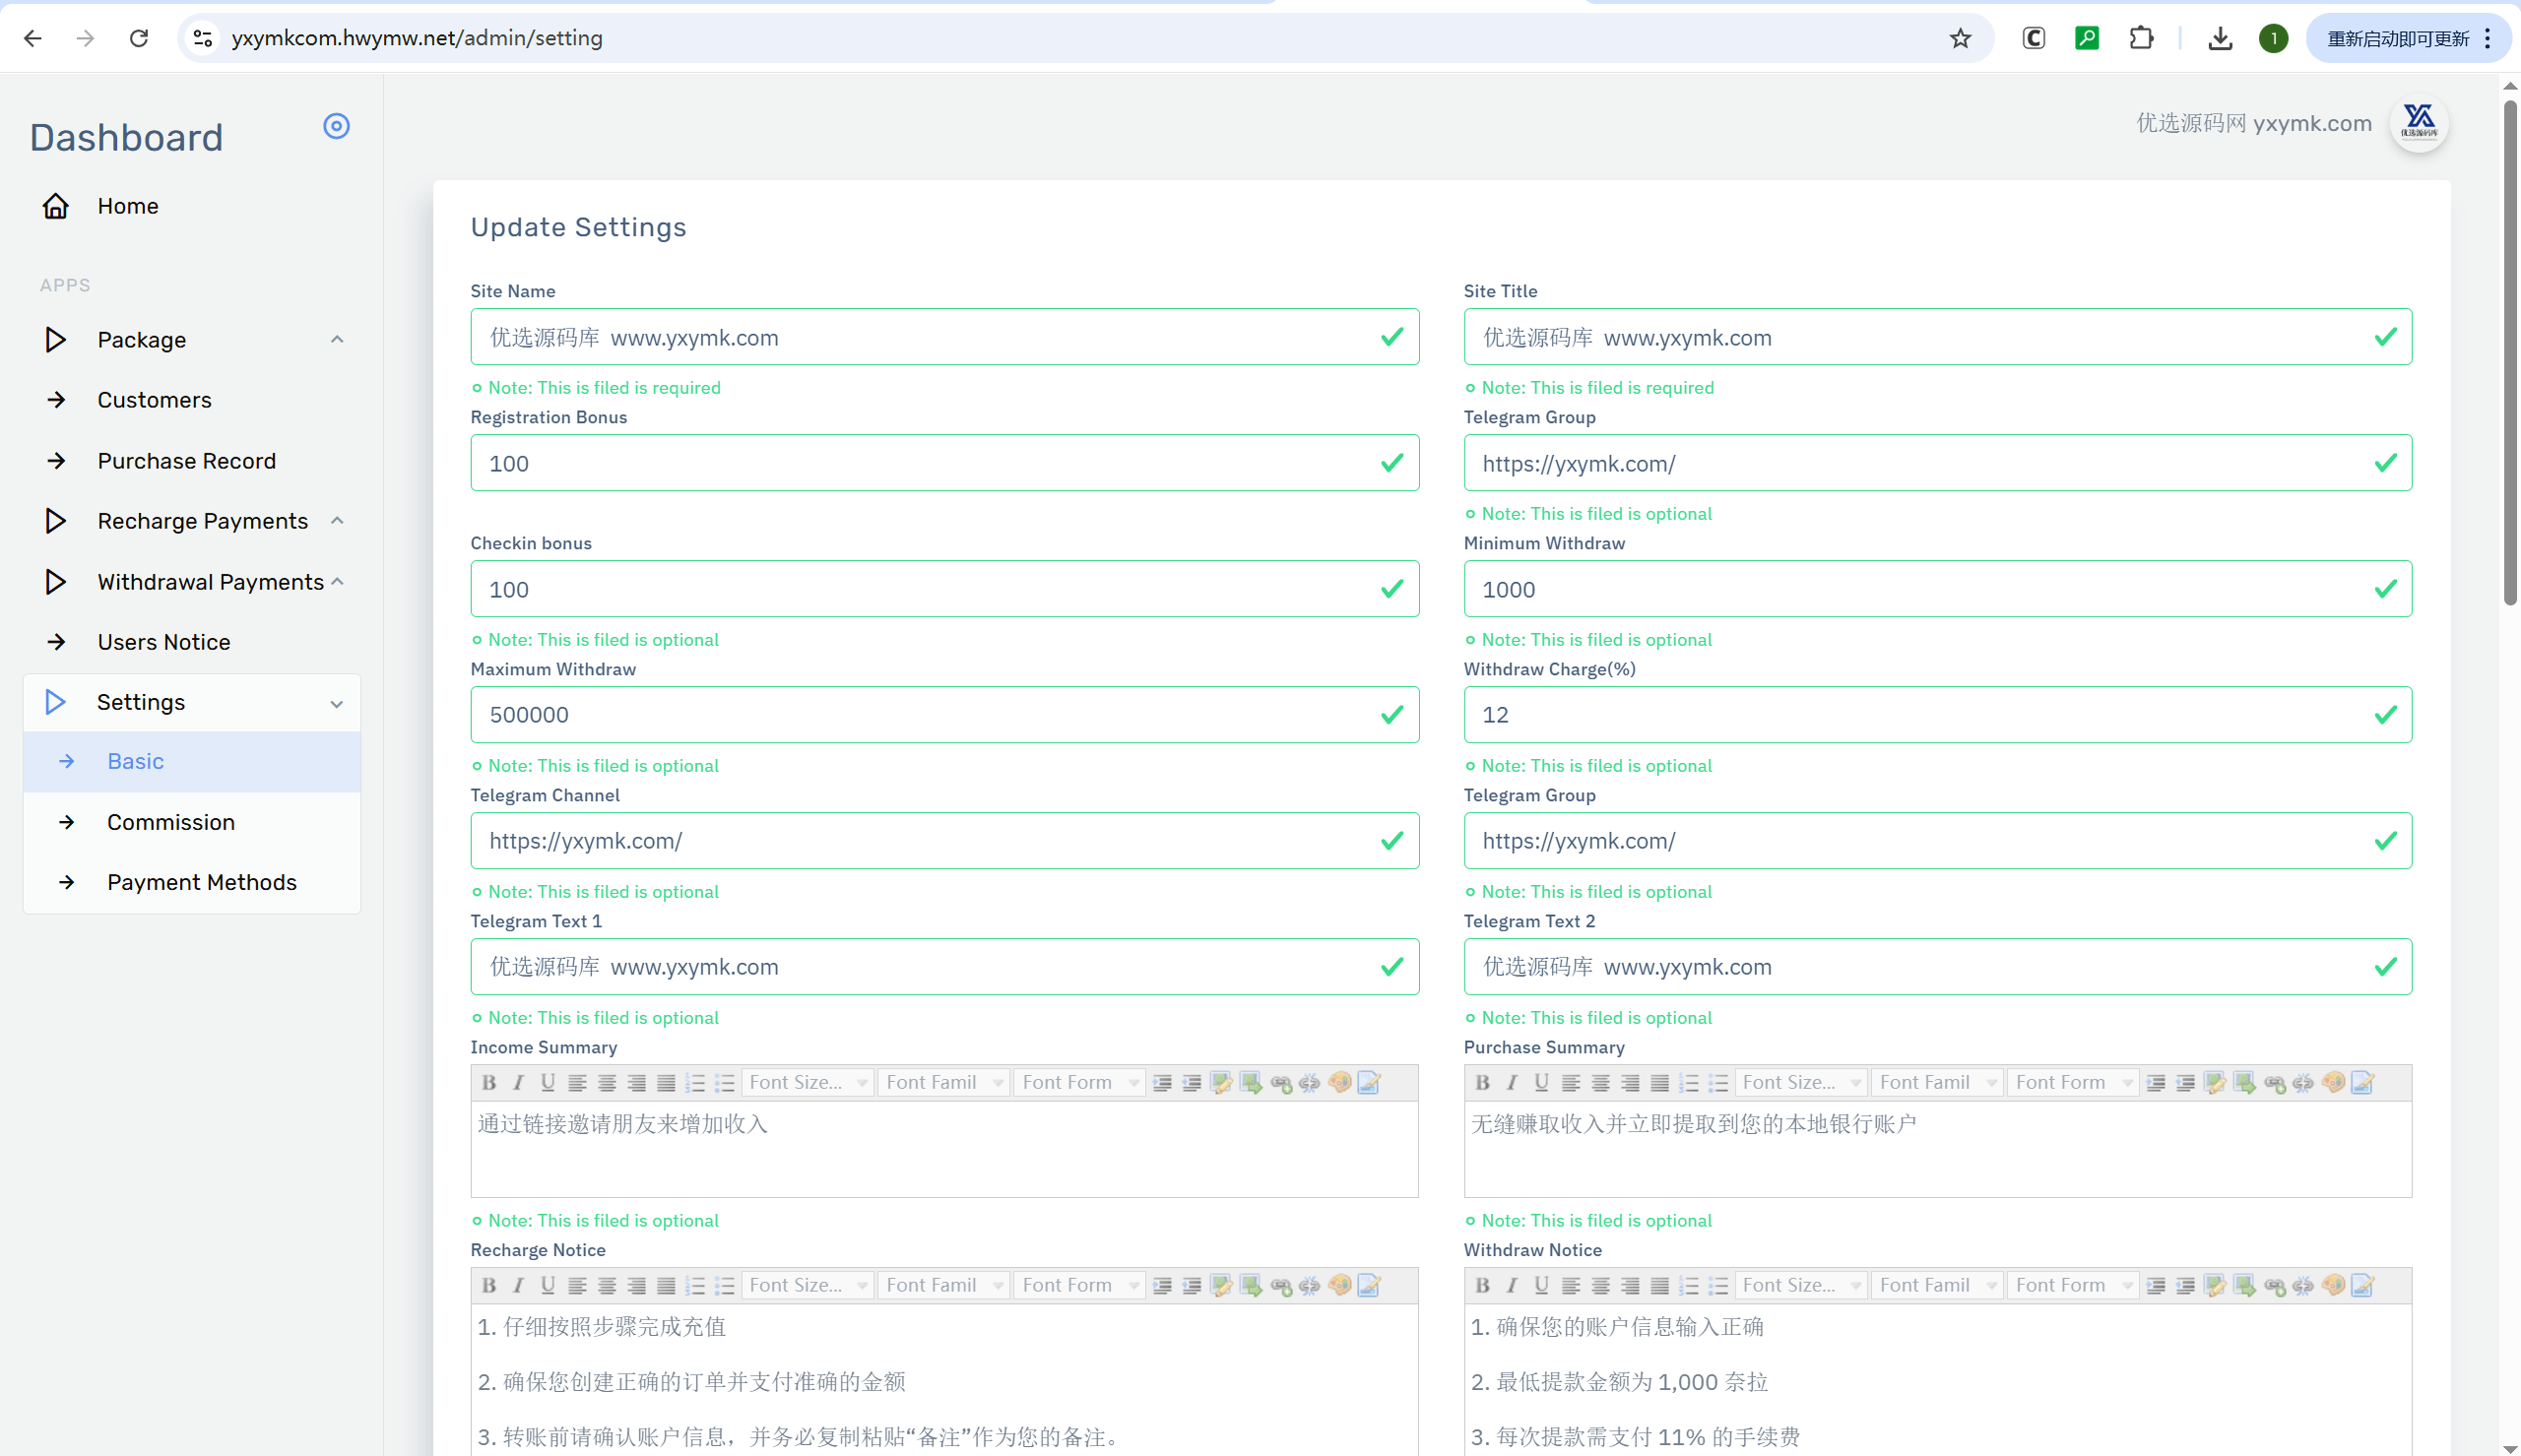Open Customers in the sidebar

point(155,400)
